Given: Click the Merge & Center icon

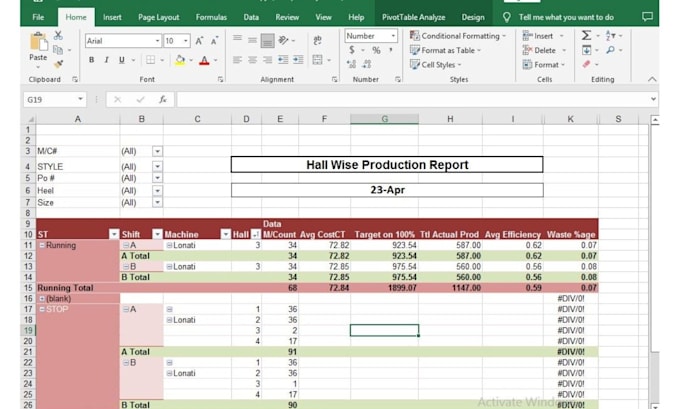Looking at the screenshot, I should click(317, 60).
